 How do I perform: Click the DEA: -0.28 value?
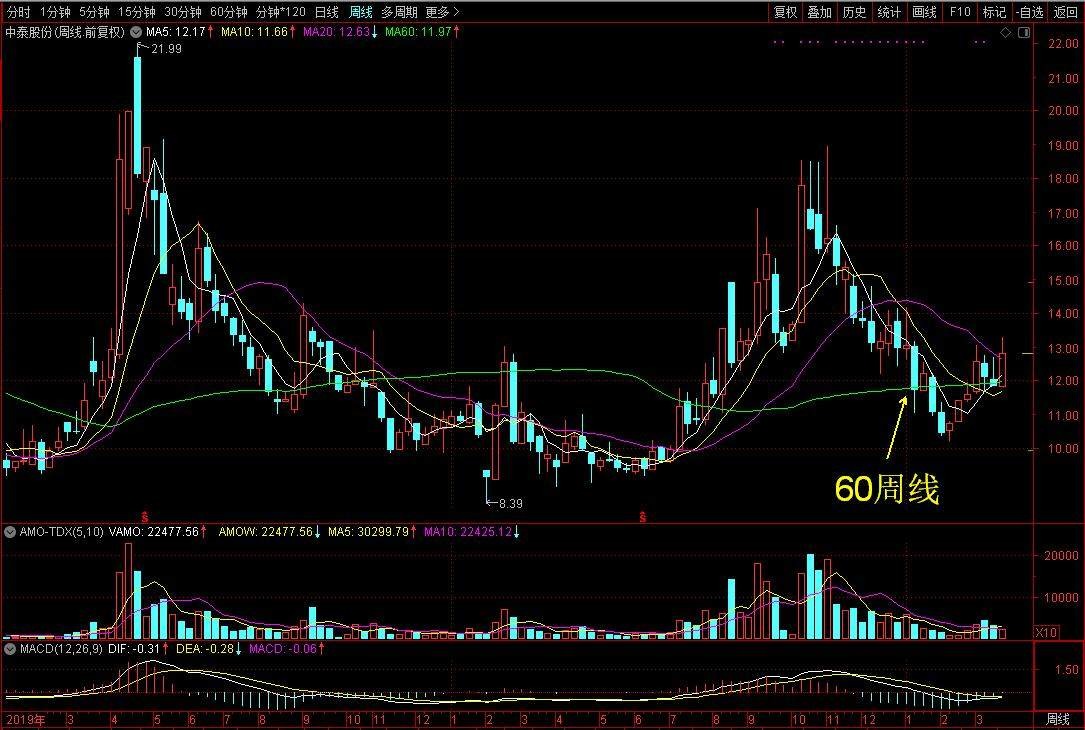205,649
